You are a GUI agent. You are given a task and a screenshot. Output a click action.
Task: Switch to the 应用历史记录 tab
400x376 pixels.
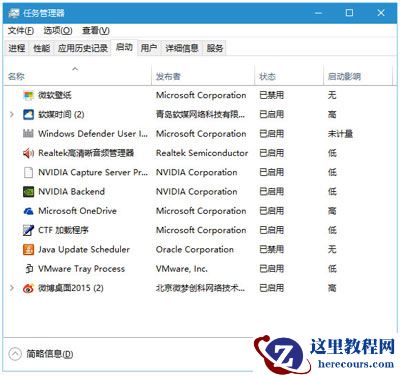coord(83,48)
